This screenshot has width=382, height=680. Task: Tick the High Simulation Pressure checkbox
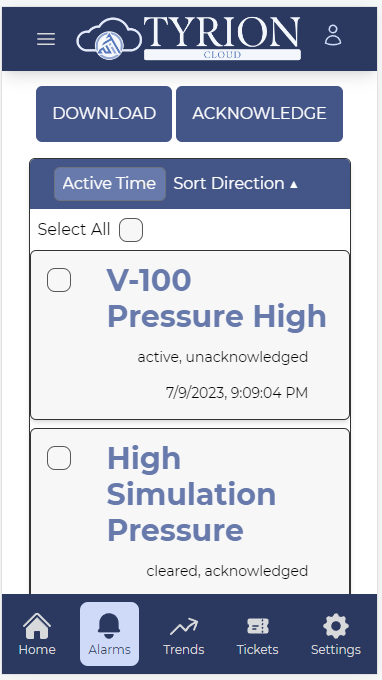59,458
